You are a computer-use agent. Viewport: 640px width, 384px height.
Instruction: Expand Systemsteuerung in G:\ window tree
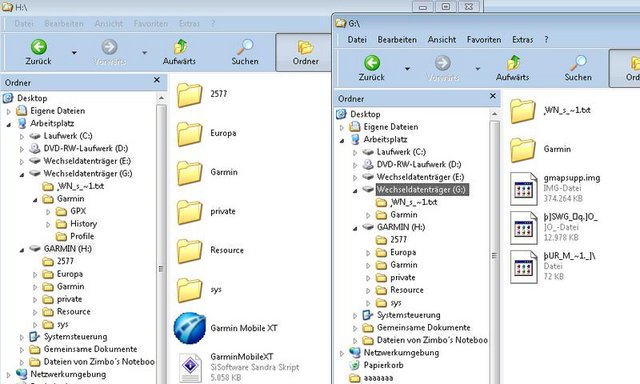[x=355, y=316]
